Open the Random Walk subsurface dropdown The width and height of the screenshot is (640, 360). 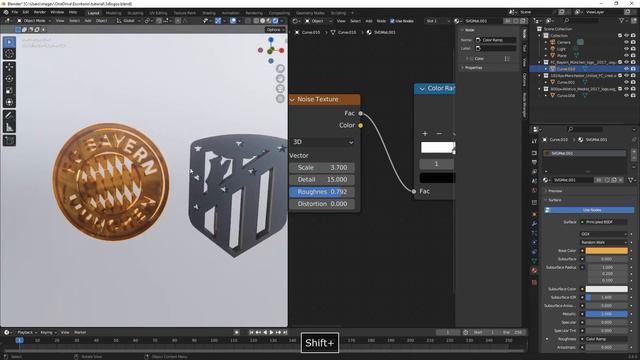point(603,242)
